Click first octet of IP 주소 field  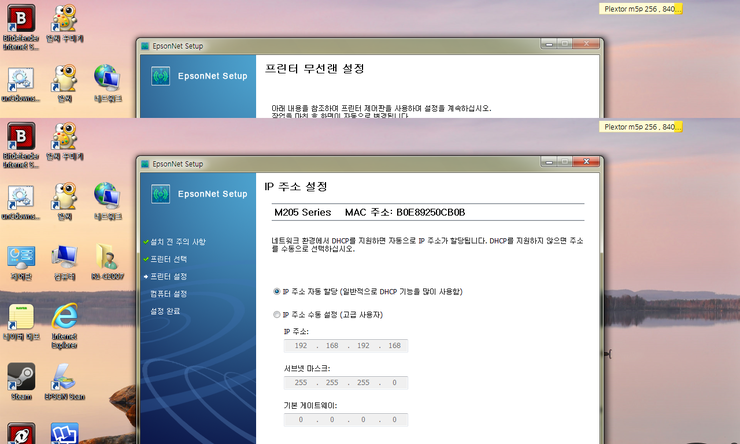click(297, 346)
